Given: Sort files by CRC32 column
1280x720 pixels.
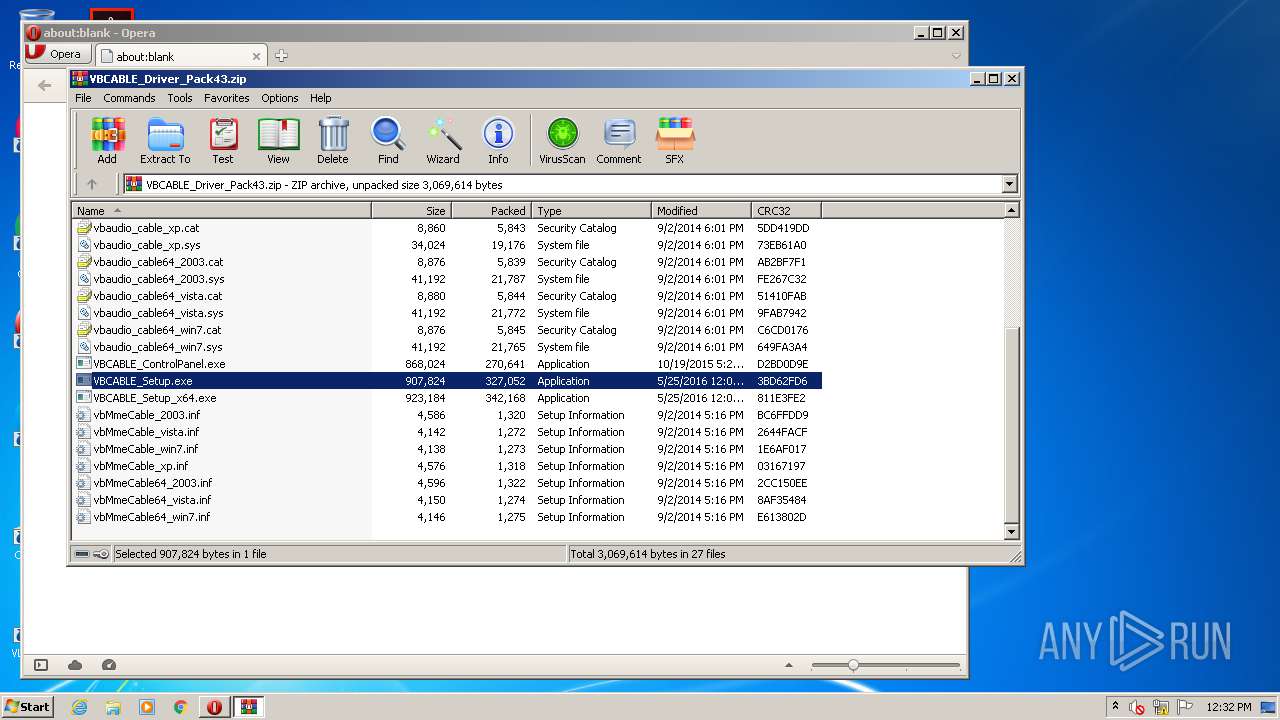Looking at the screenshot, I should [787, 210].
